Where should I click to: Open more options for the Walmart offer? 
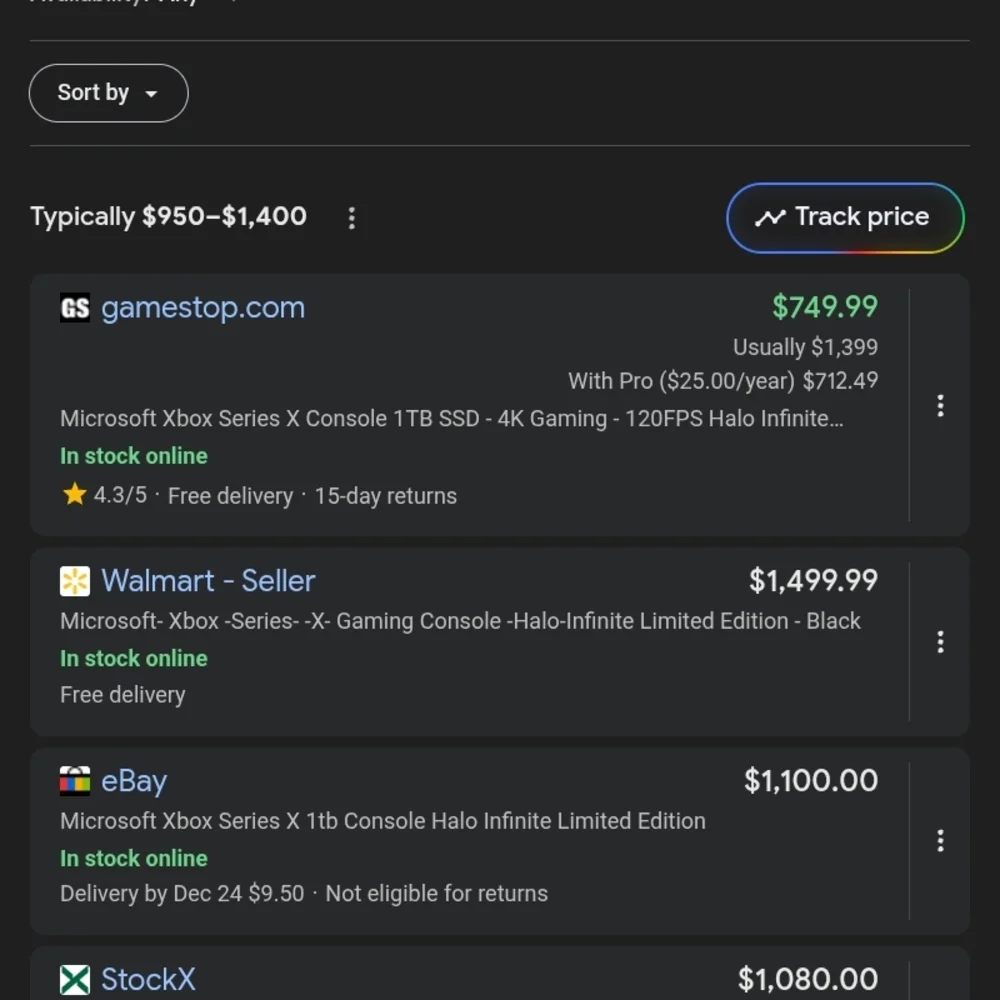coord(940,642)
